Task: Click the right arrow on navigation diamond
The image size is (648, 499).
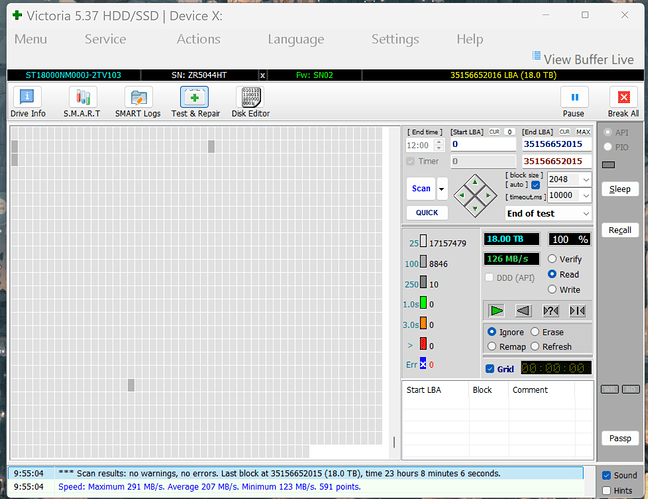Action: pyautogui.click(x=488, y=195)
